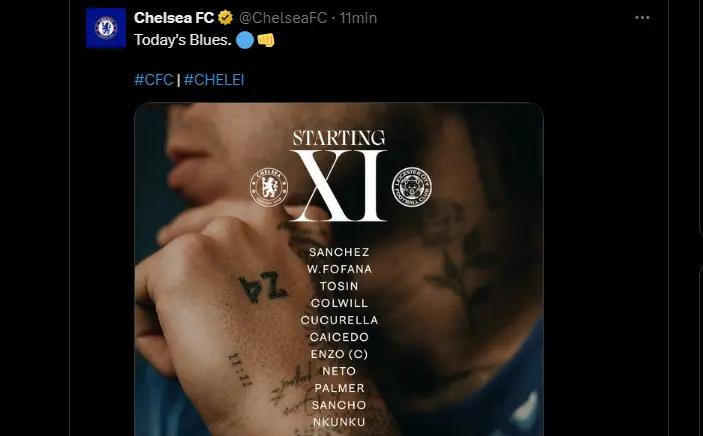
Task: Click the blue circle emoji
Action: 244,39
